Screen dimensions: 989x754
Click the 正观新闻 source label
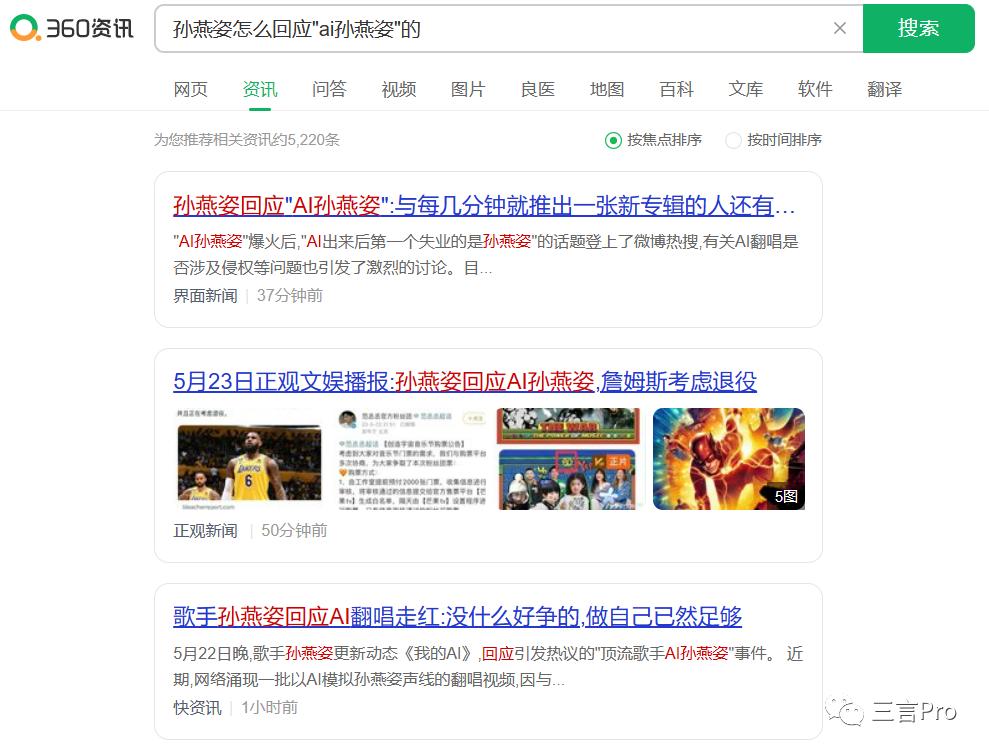(x=206, y=531)
